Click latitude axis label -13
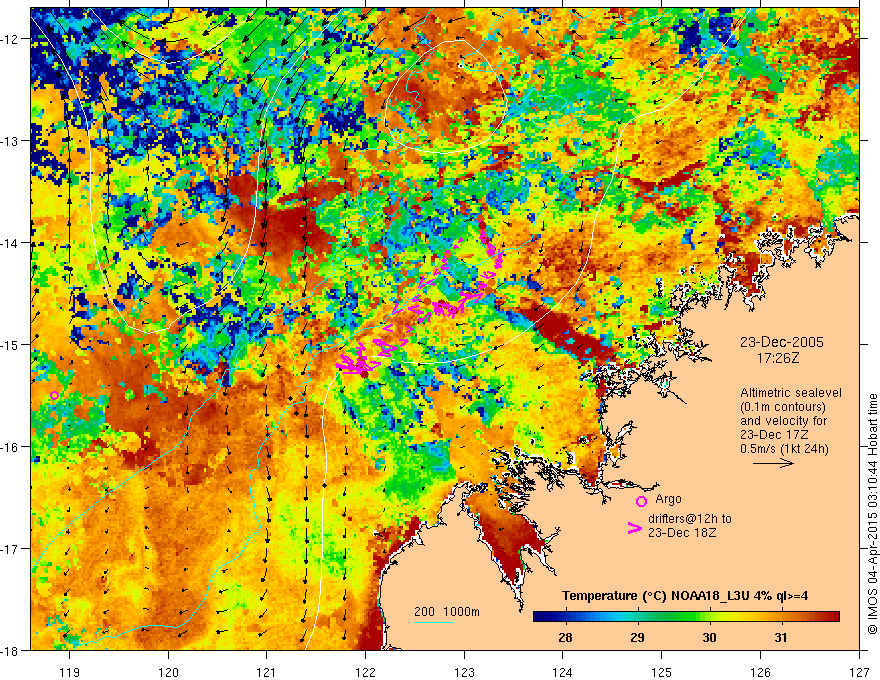This screenshot has width=880, height=680. point(11,141)
